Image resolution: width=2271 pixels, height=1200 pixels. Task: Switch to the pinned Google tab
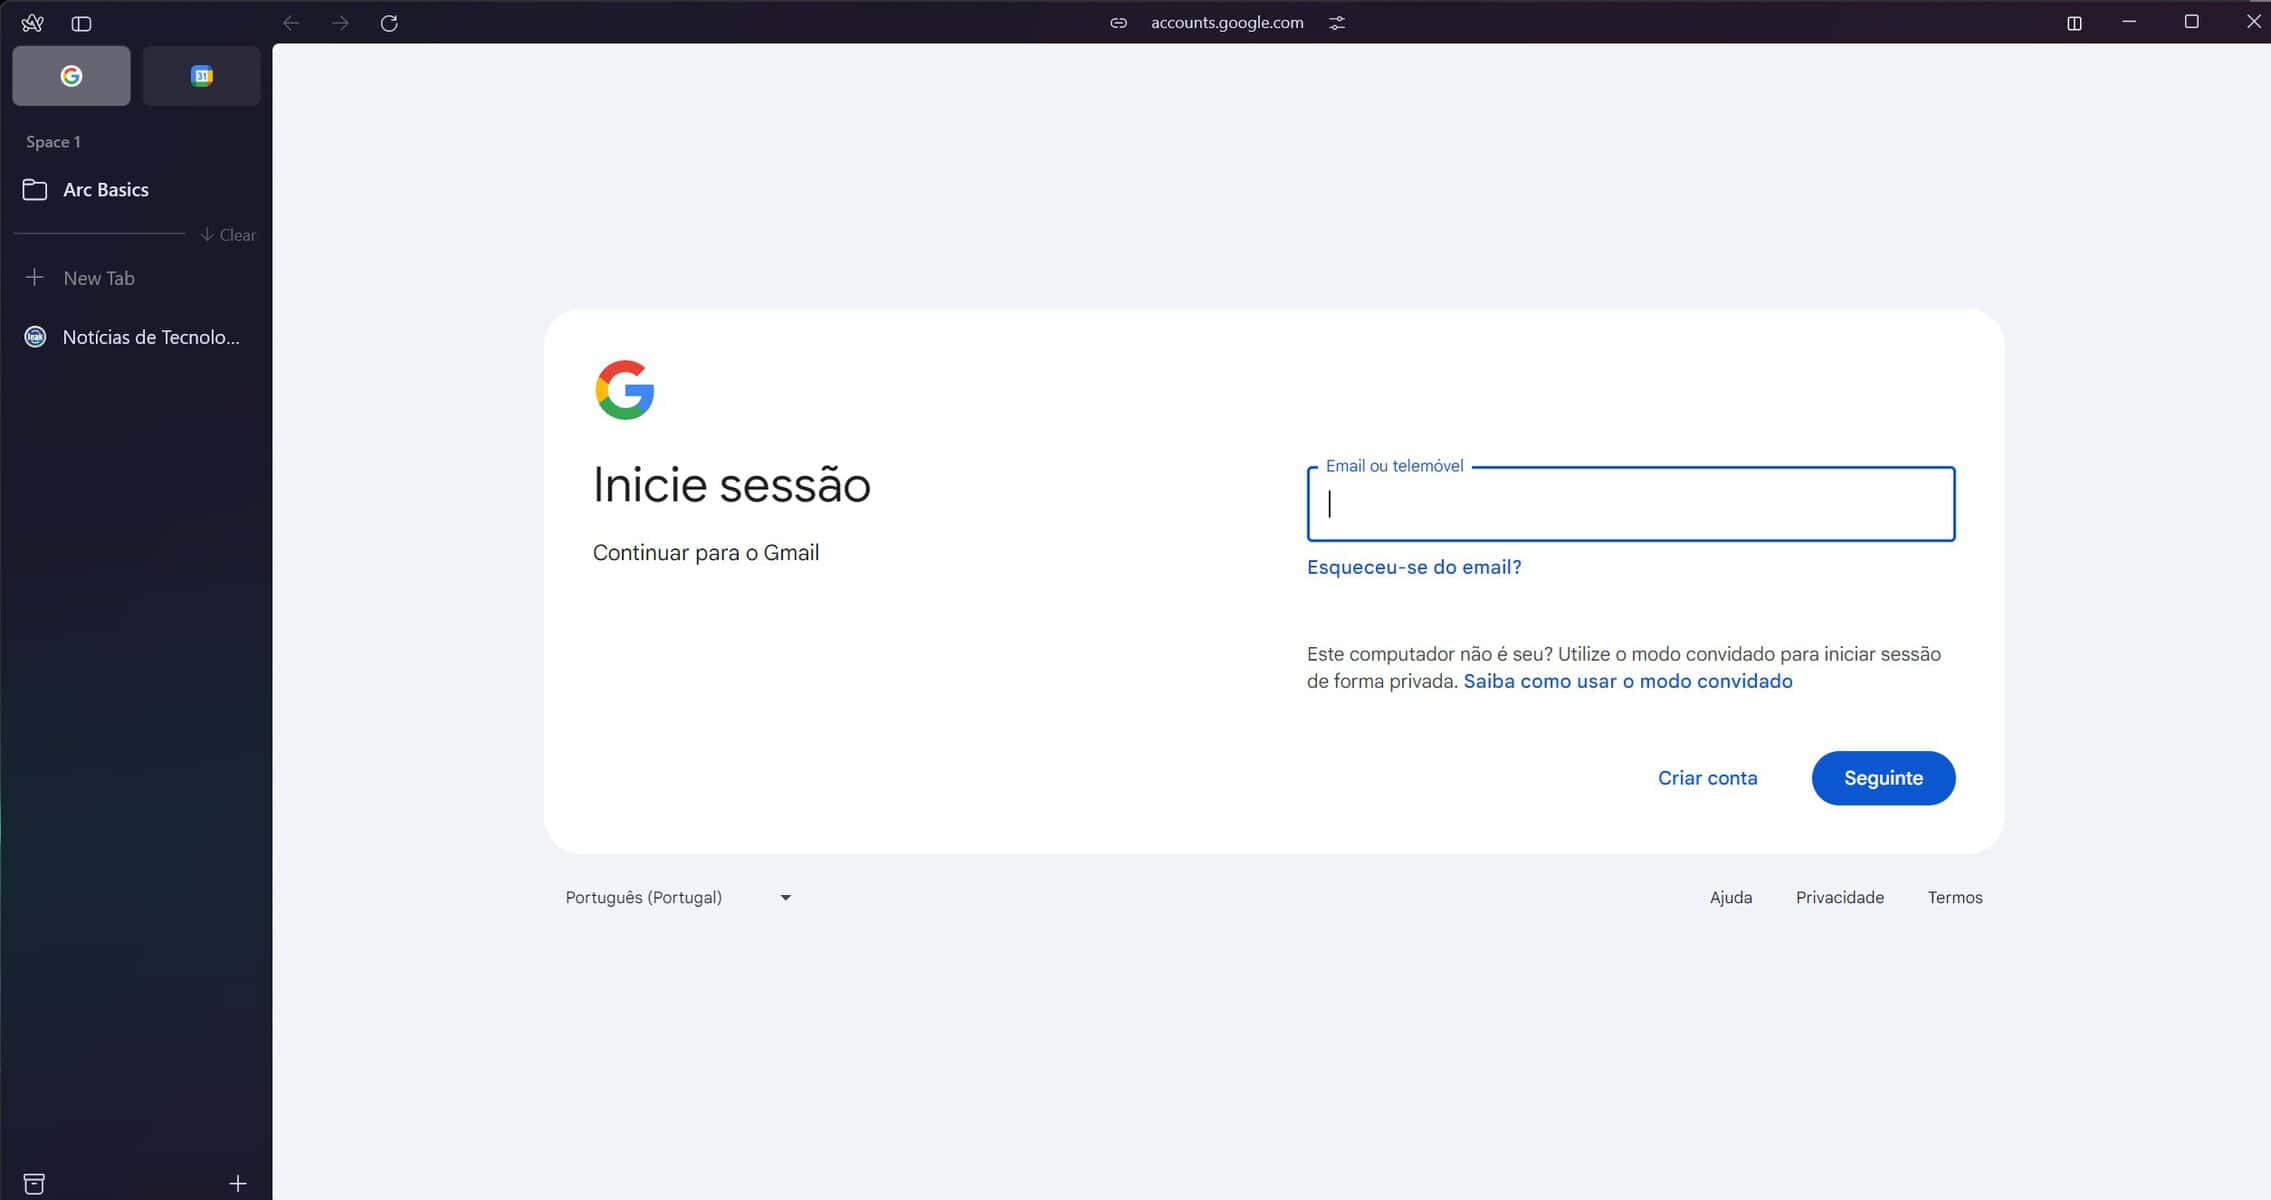coord(71,76)
